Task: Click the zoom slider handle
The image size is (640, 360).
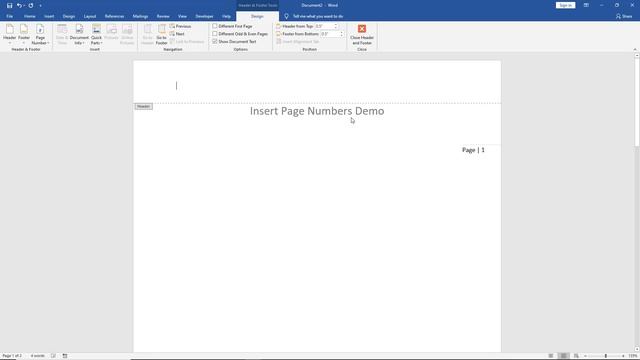Action: point(606,356)
